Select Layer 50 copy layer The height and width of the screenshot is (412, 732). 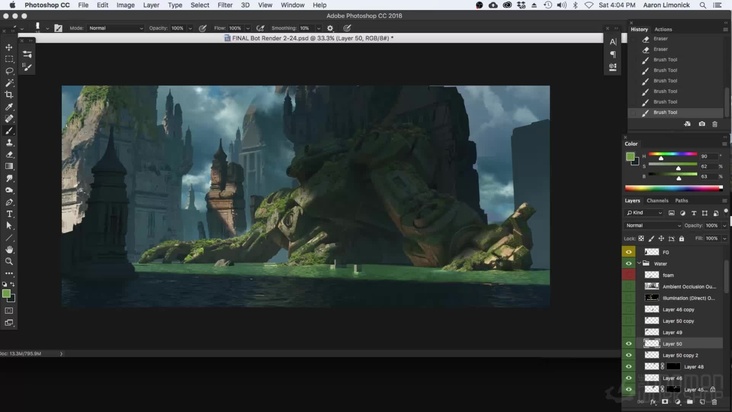[x=679, y=321]
